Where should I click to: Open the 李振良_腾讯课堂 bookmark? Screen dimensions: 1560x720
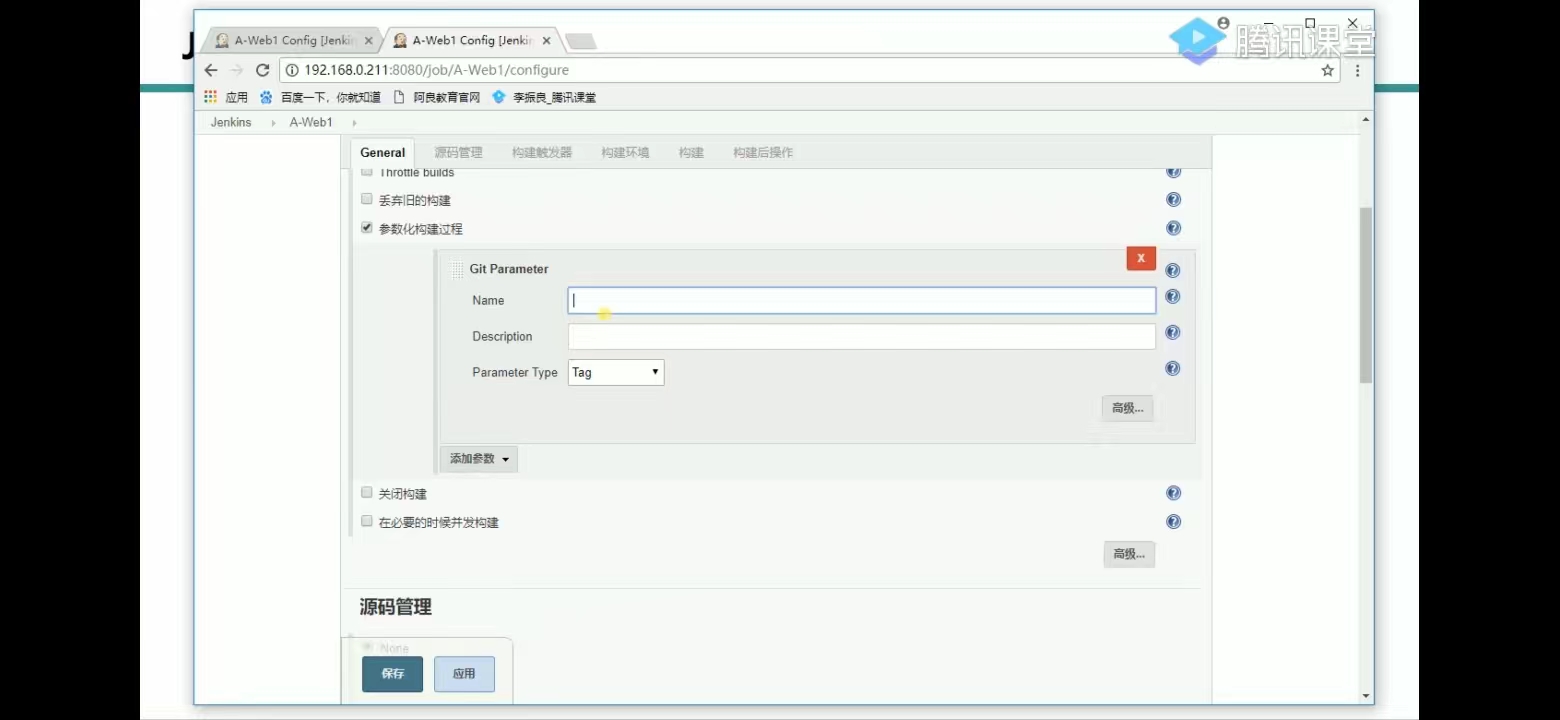(544, 97)
